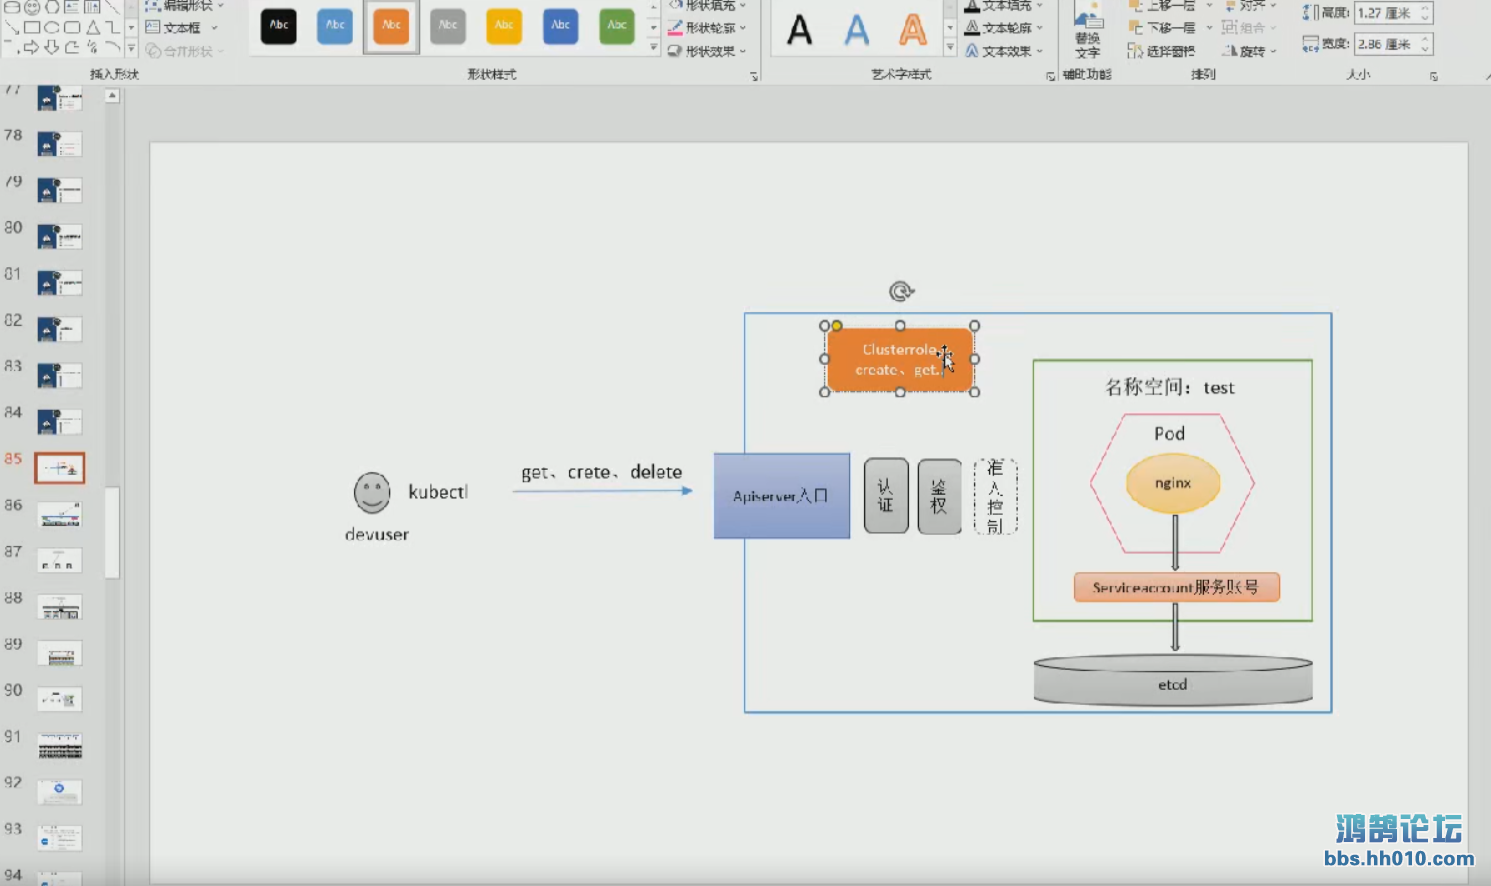Viewport: 1491px width, 886px height.
Task: Apply the green Abc shape style
Action: 617,26
